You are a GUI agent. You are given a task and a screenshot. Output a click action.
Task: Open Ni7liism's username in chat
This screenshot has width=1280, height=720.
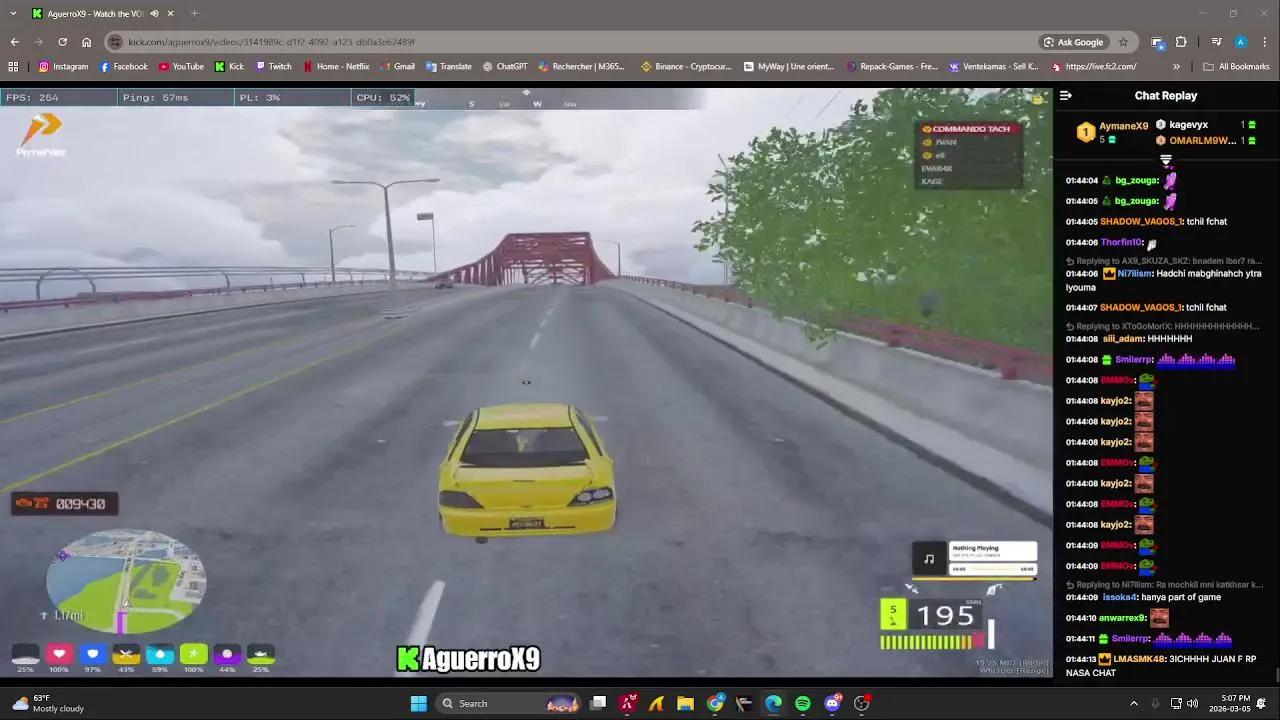click(x=1135, y=273)
